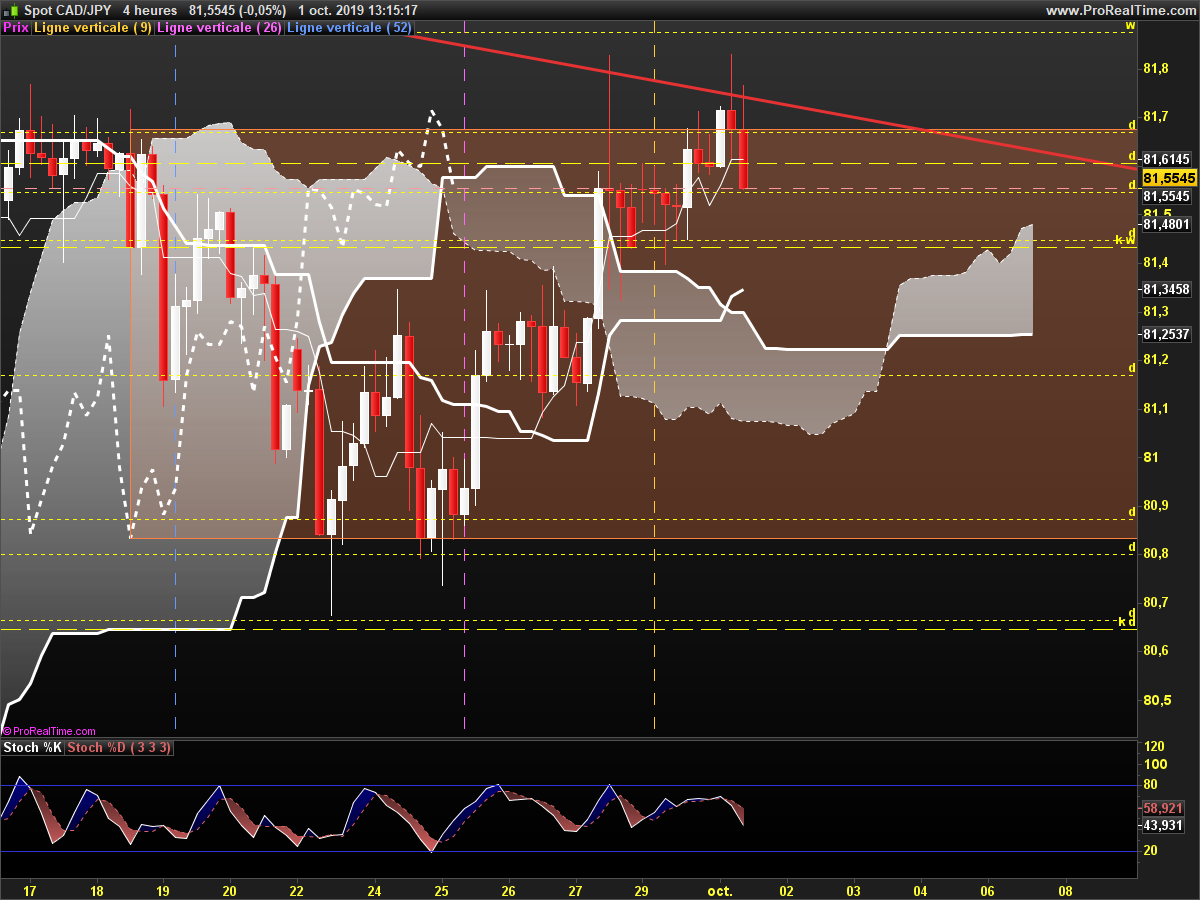Click the 08 date label on time axis
Viewport: 1200px width, 900px height.
click(1065, 890)
